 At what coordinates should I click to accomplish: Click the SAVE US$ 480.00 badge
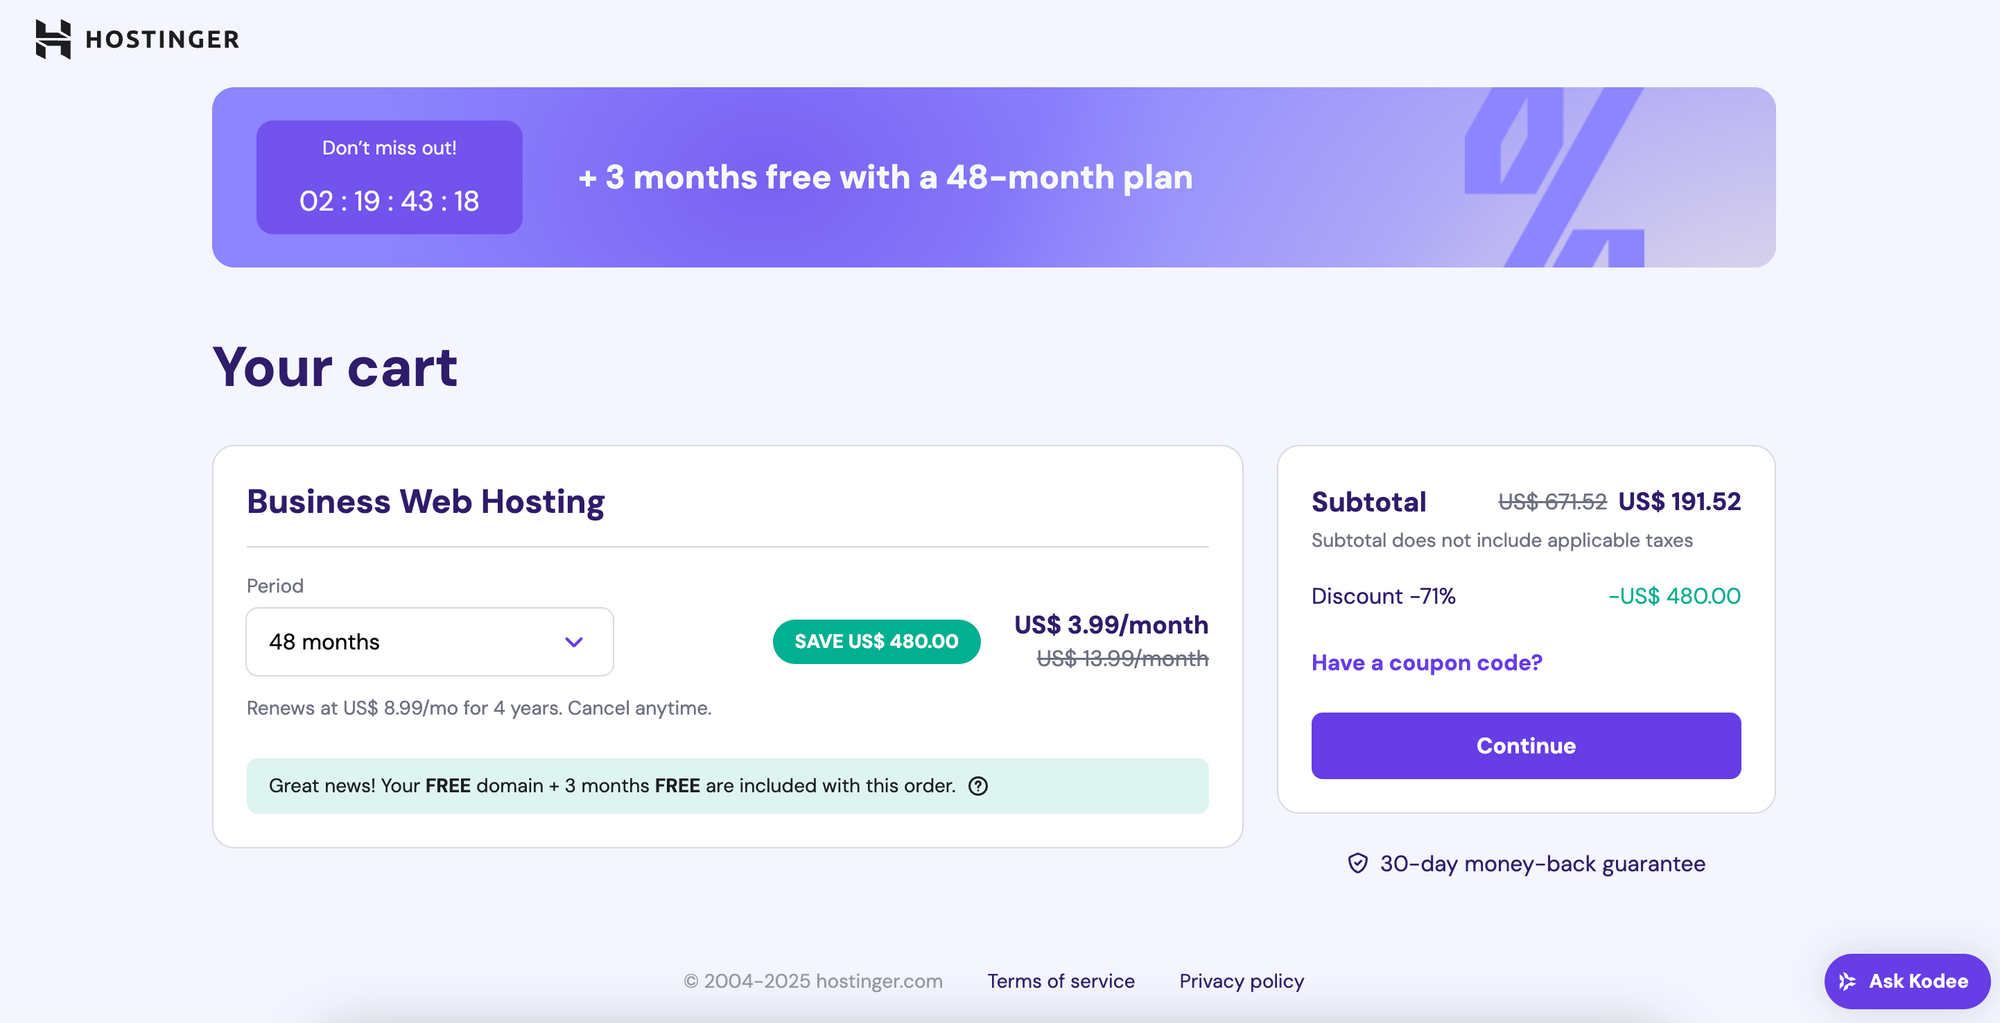(x=876, y=642)
